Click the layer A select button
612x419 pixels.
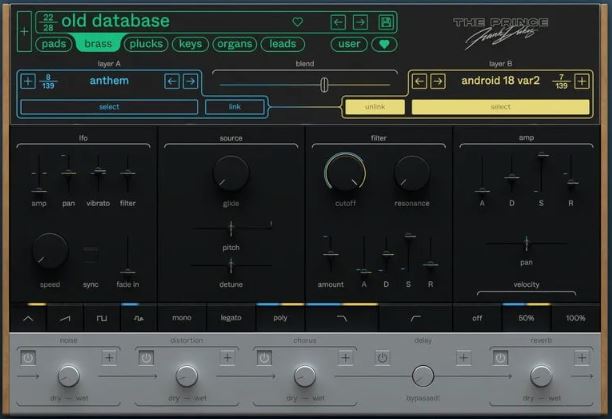[109, 107]
